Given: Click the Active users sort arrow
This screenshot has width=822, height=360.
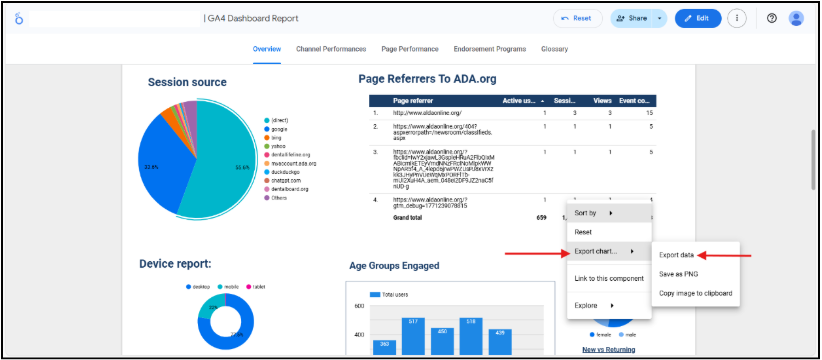Looking at the screenshot, I should (x=542, y=101).
